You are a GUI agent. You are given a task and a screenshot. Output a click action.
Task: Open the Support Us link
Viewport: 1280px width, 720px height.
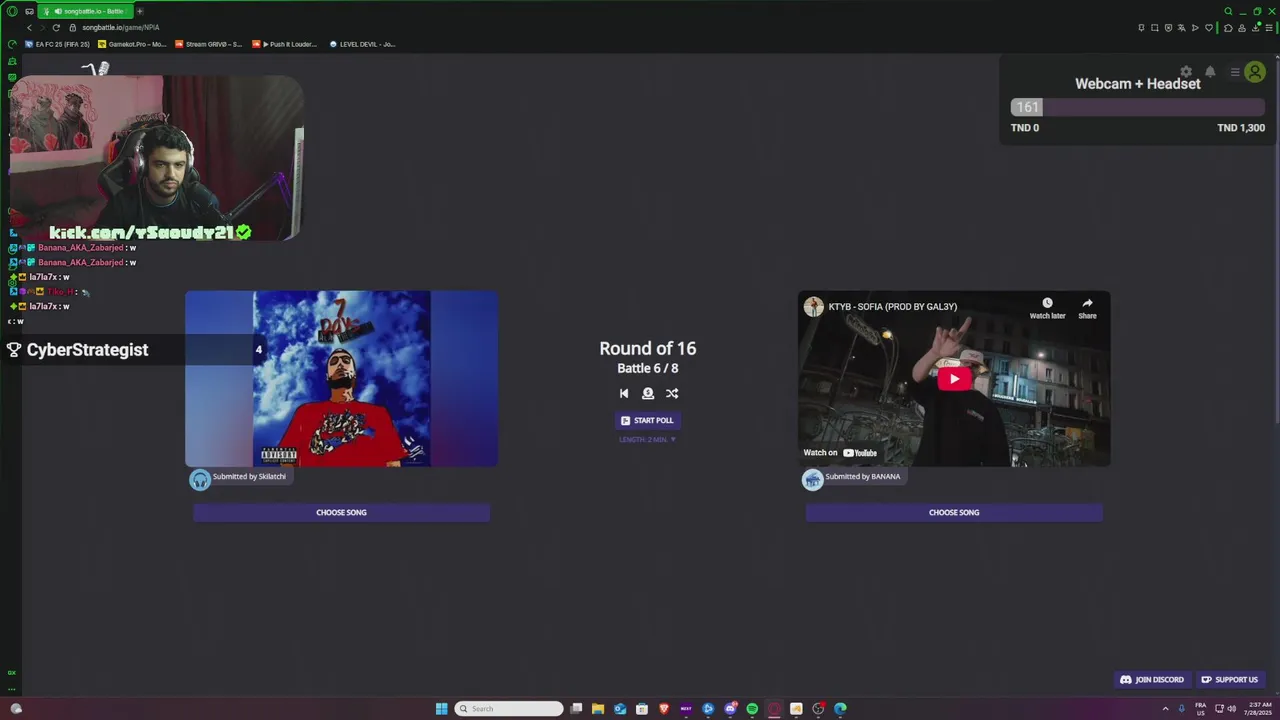pyautogui.click(x=1230, y=680)
